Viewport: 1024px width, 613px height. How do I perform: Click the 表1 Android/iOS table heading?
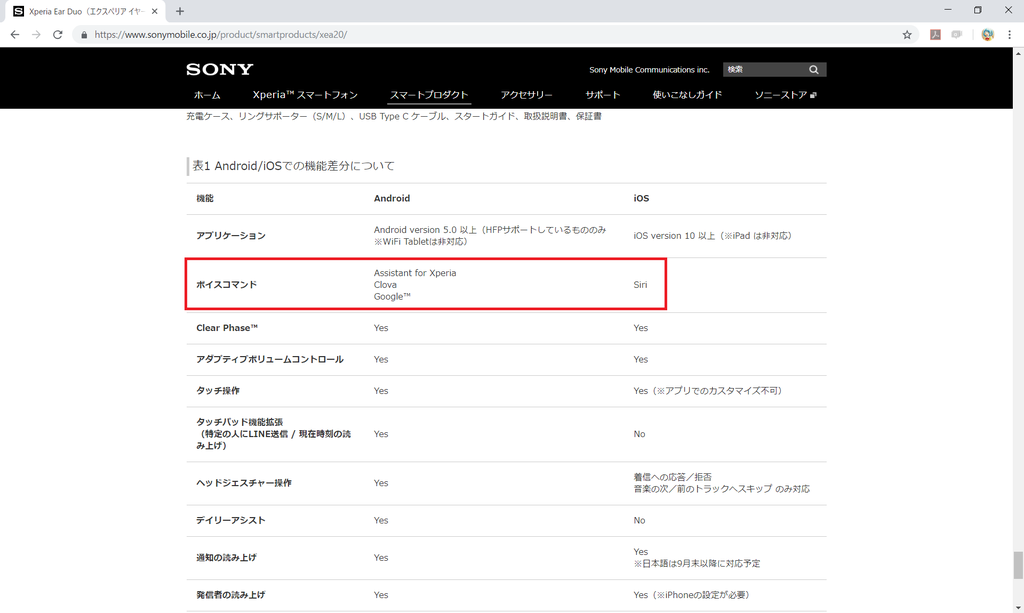click(293, 166)
